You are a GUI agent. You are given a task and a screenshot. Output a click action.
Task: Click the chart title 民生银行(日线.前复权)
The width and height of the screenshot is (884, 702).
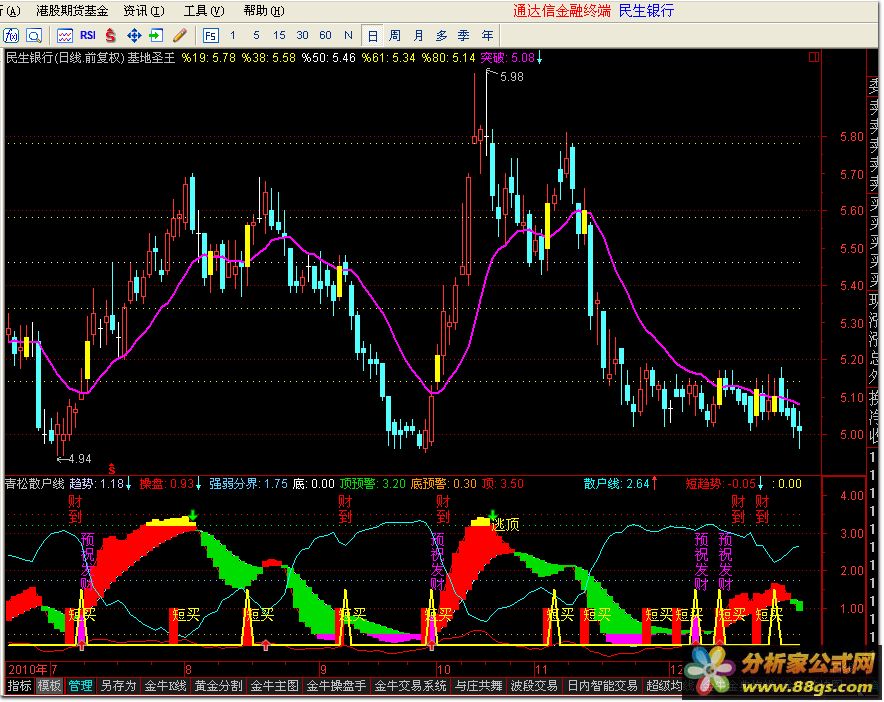click(64, 58)
